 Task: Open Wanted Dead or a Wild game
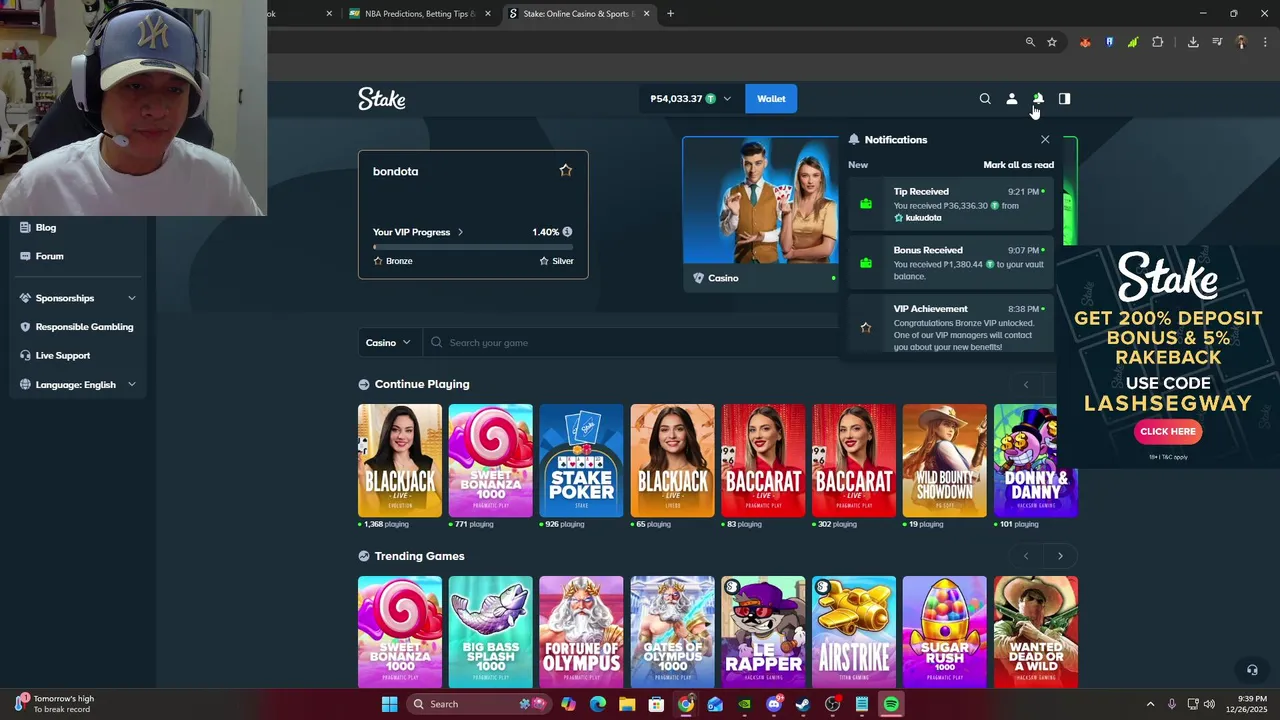1036,632
